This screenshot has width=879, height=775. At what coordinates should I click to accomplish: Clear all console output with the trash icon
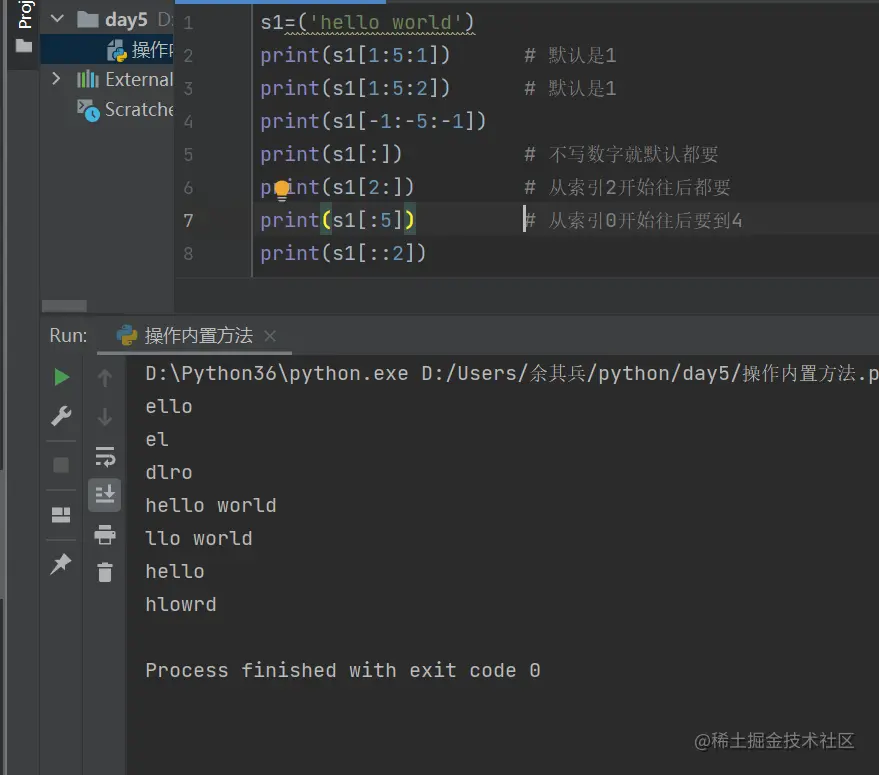click(x=105, y=573)
